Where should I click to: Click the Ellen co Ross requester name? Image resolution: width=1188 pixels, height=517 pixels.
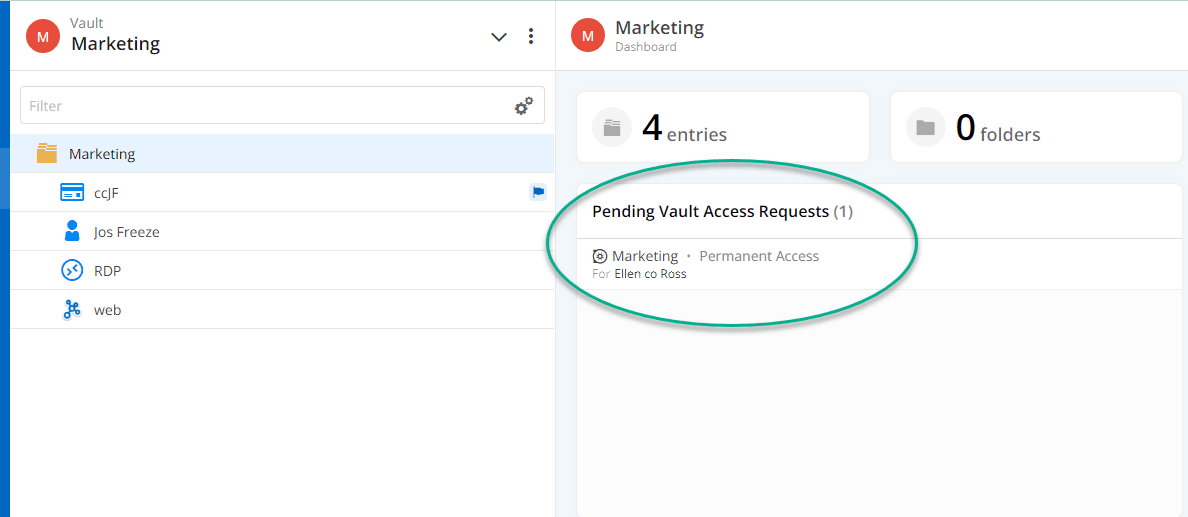pos(650,274)
